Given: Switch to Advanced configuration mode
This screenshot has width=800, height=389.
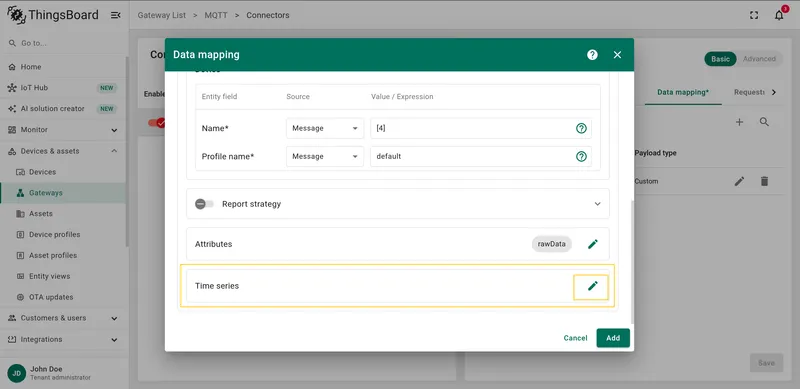Looking at the screenshot, I should pos(759,59).
